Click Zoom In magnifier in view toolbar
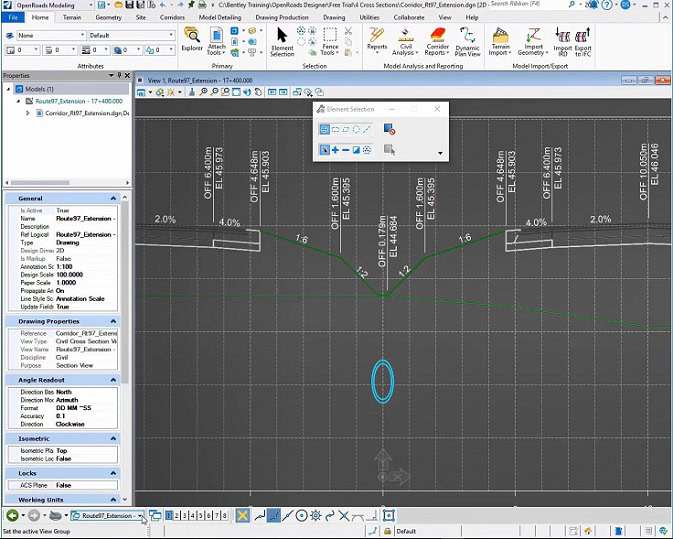The image size is (673, 539). tap(203, 92)
